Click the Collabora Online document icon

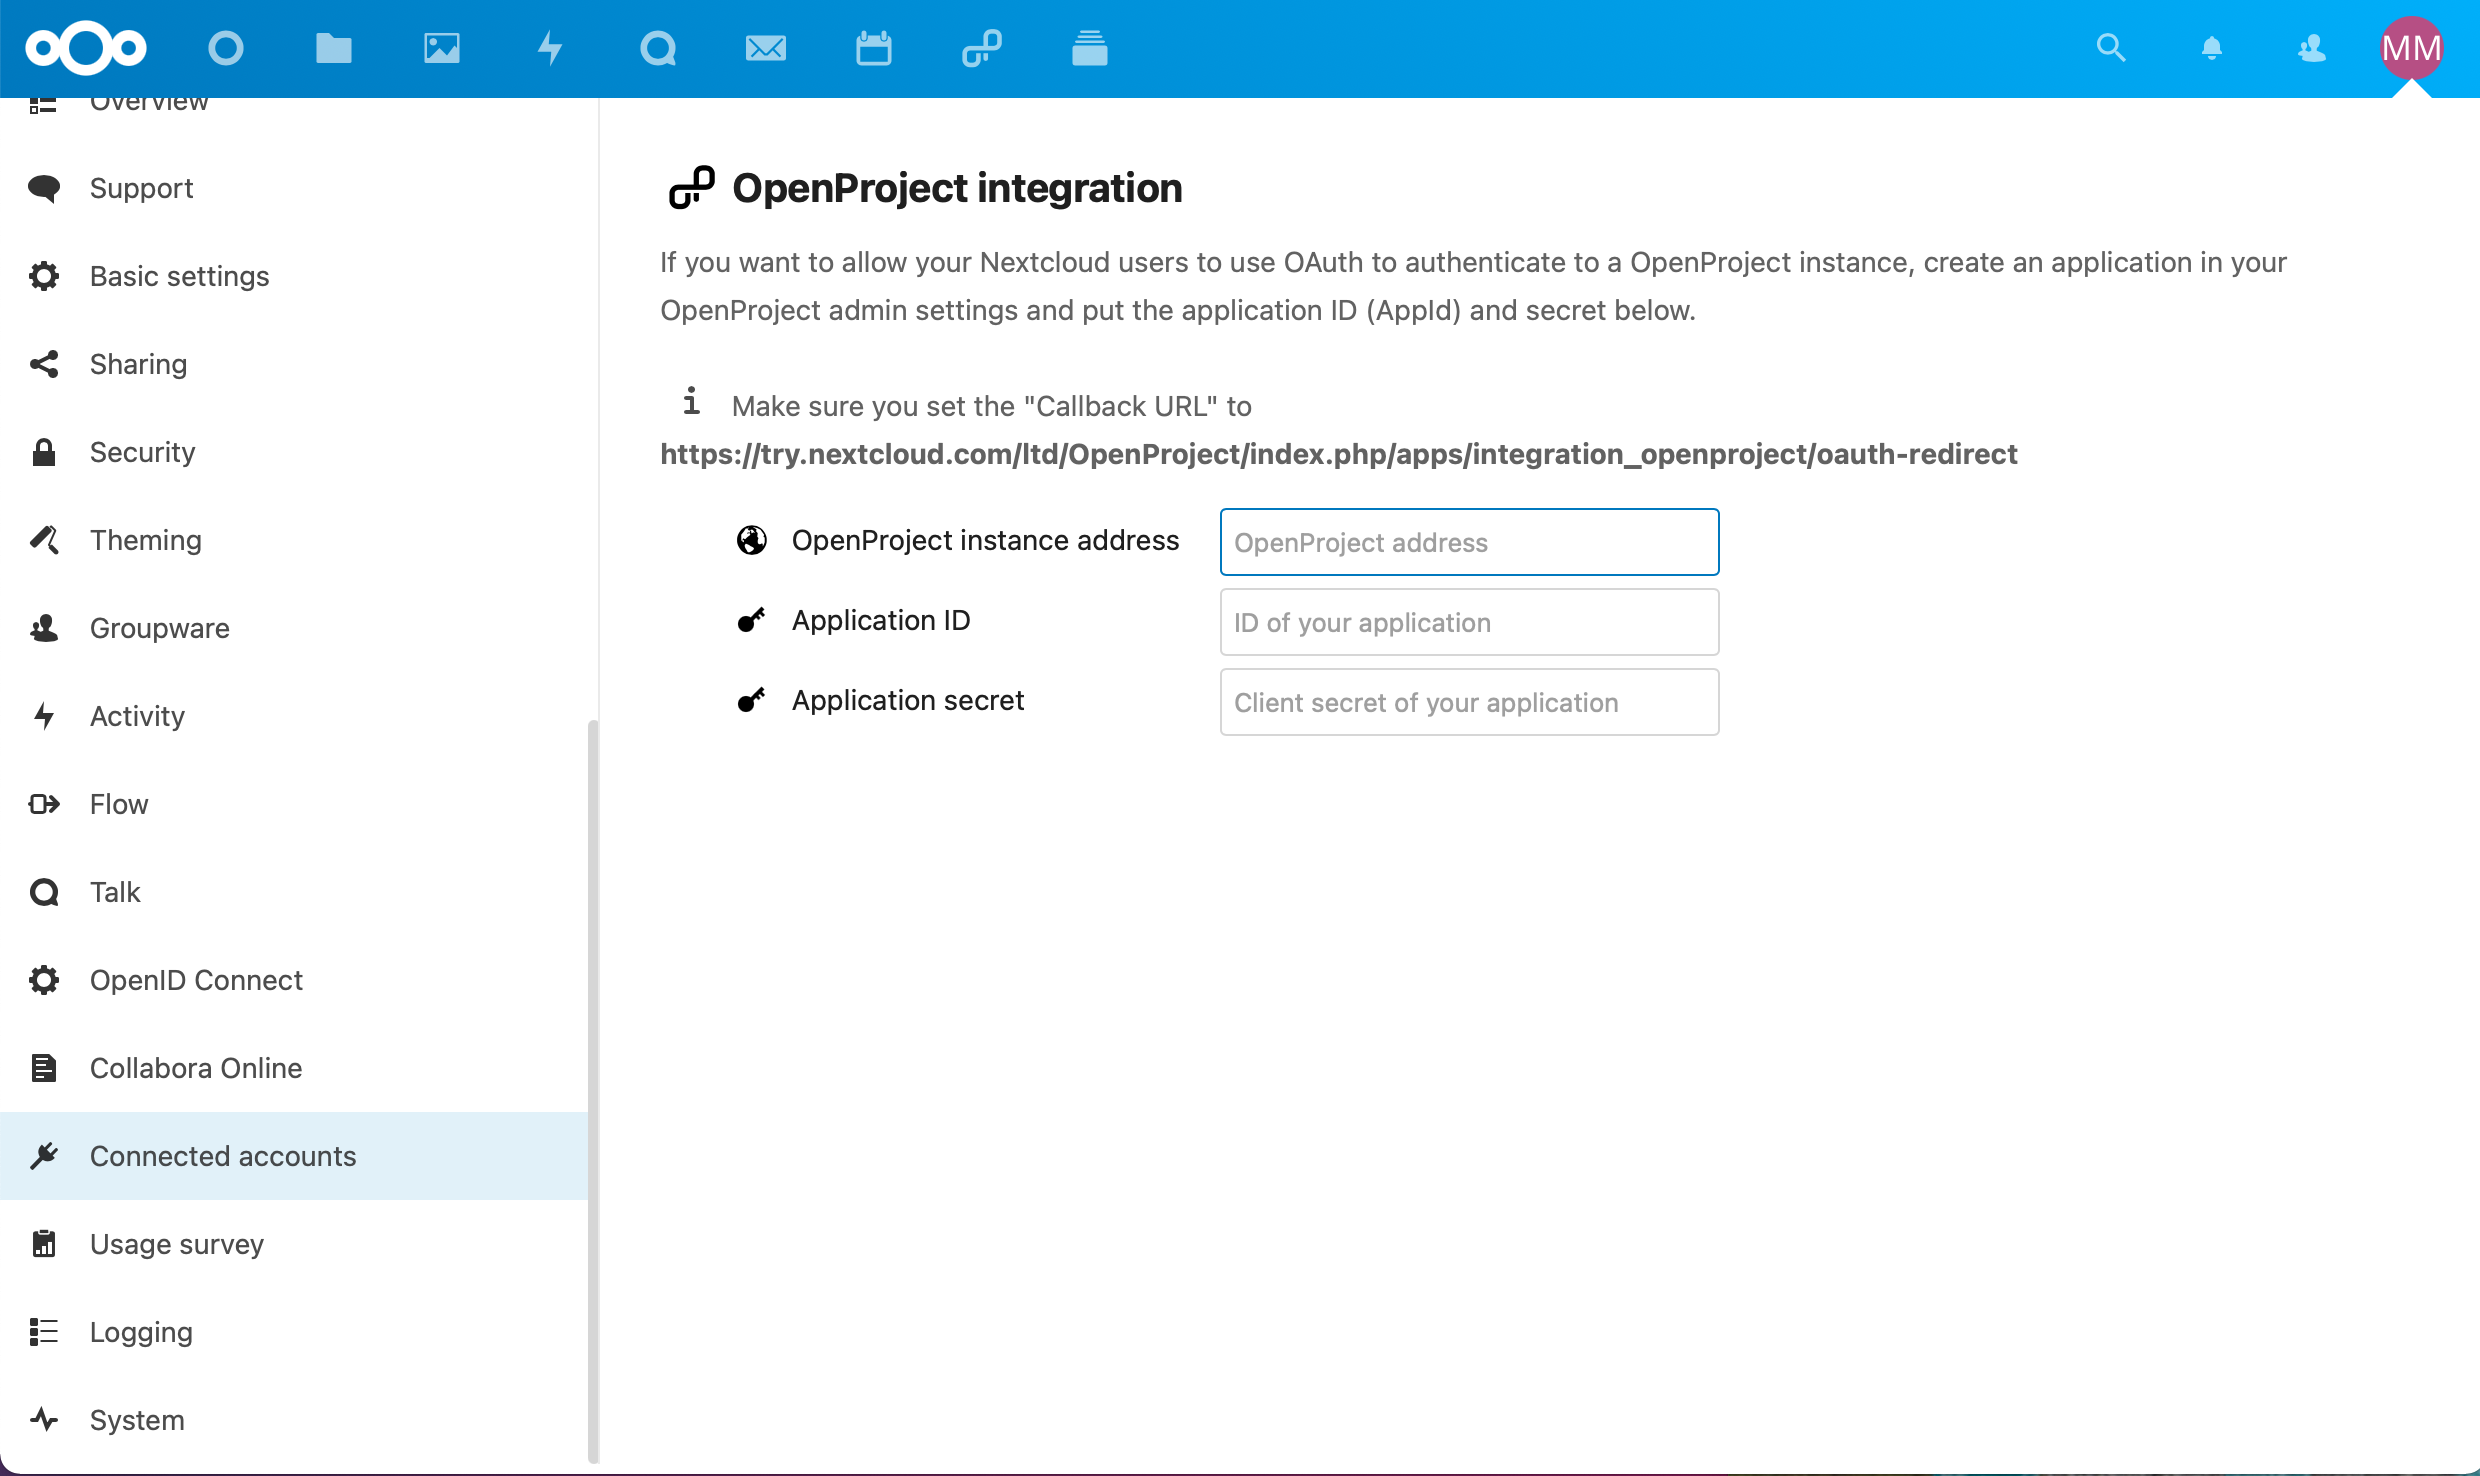44,1068
